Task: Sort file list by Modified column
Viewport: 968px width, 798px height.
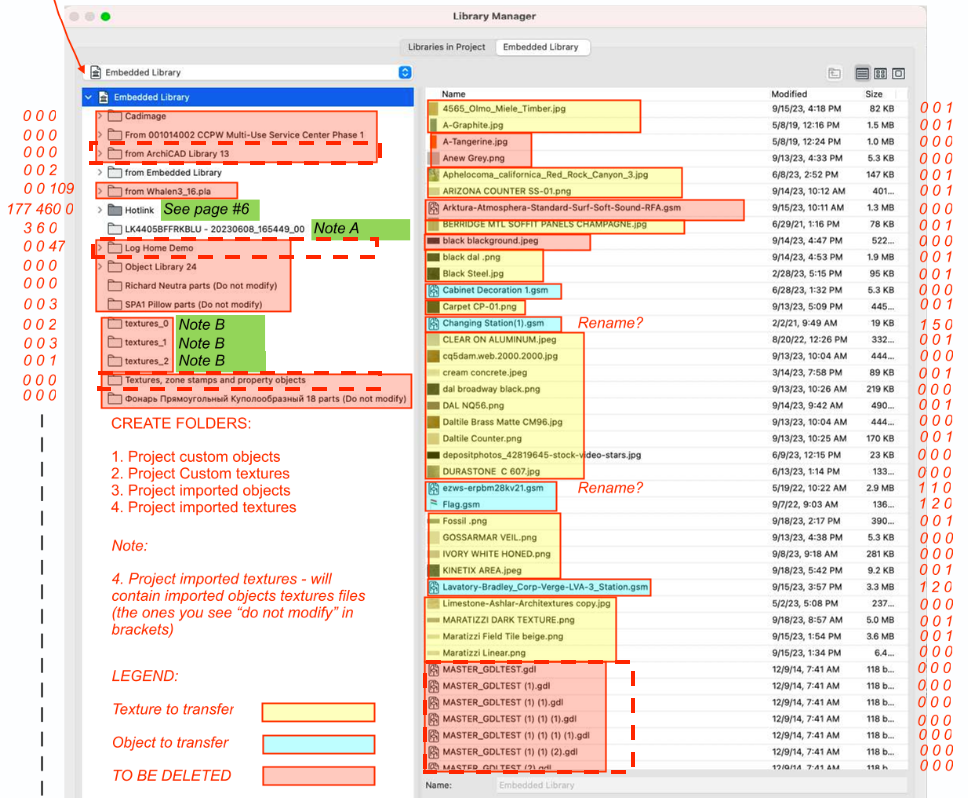Action: click(789, 94)
